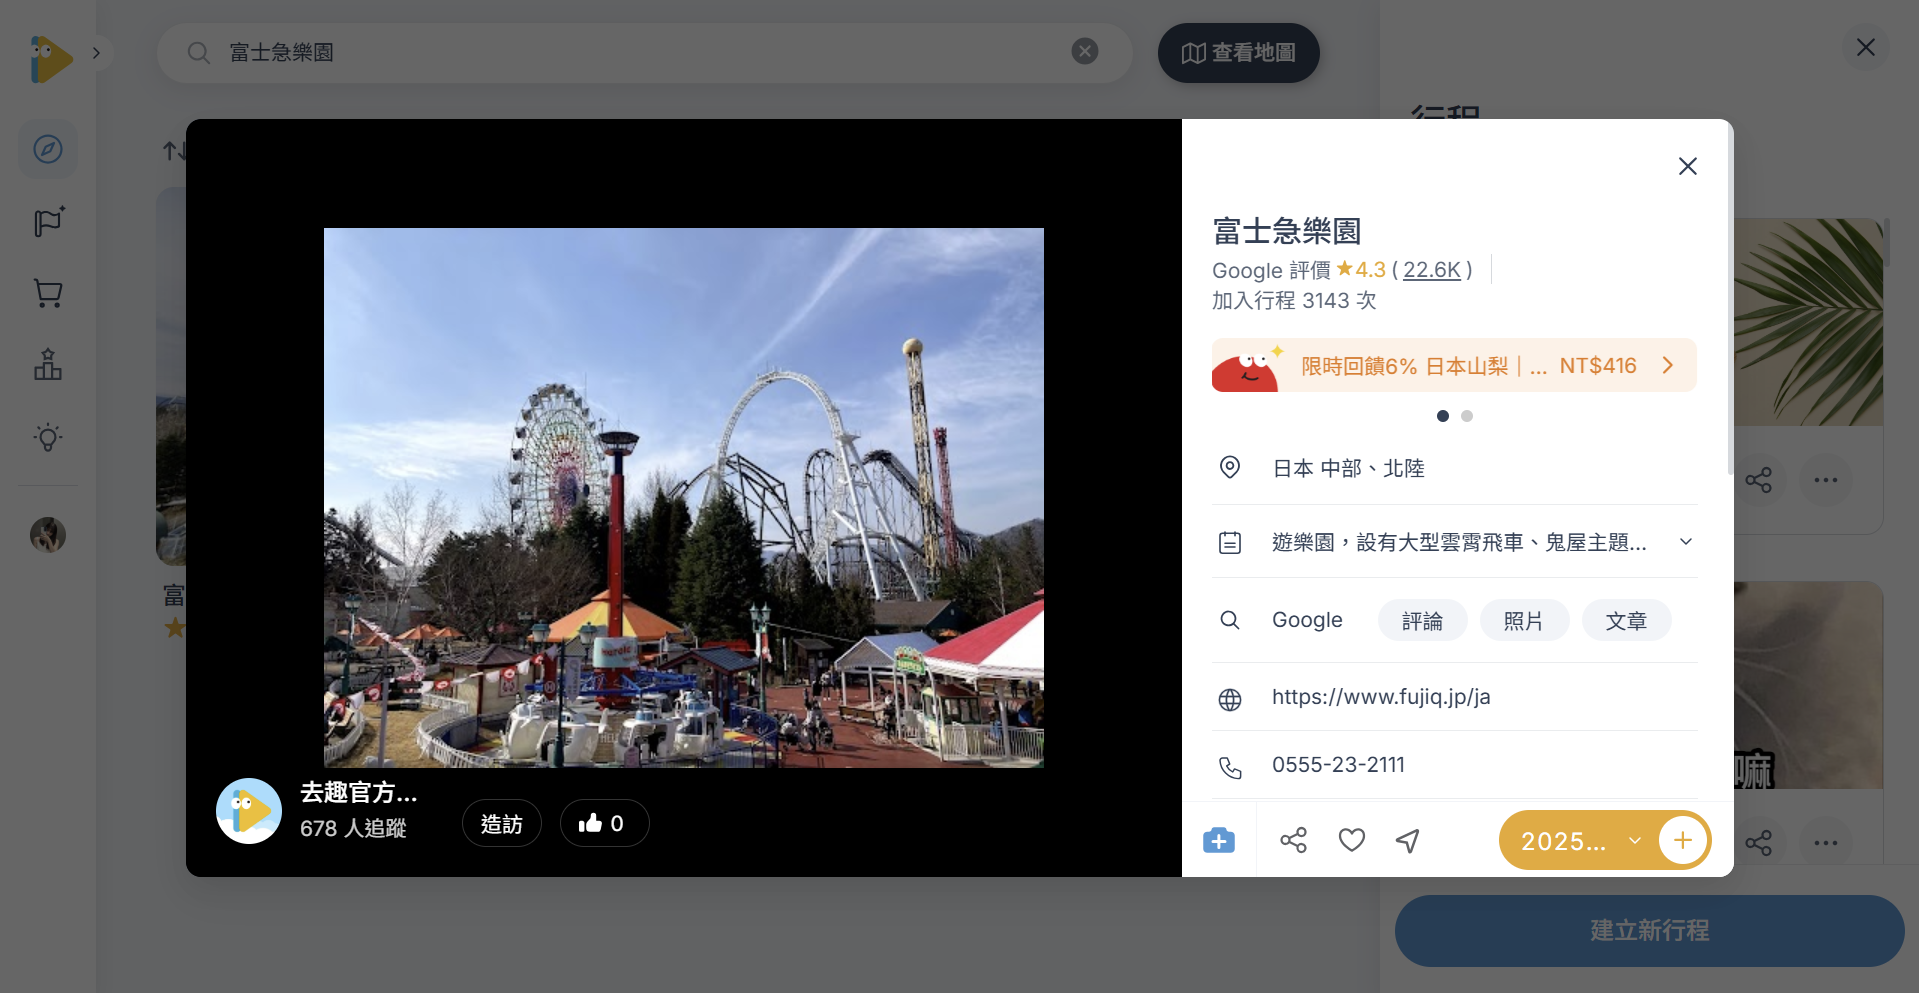Viewport: 1919px width, 993px height.
Task: Click the globe website icon
Action: [x=1230, y=699]
